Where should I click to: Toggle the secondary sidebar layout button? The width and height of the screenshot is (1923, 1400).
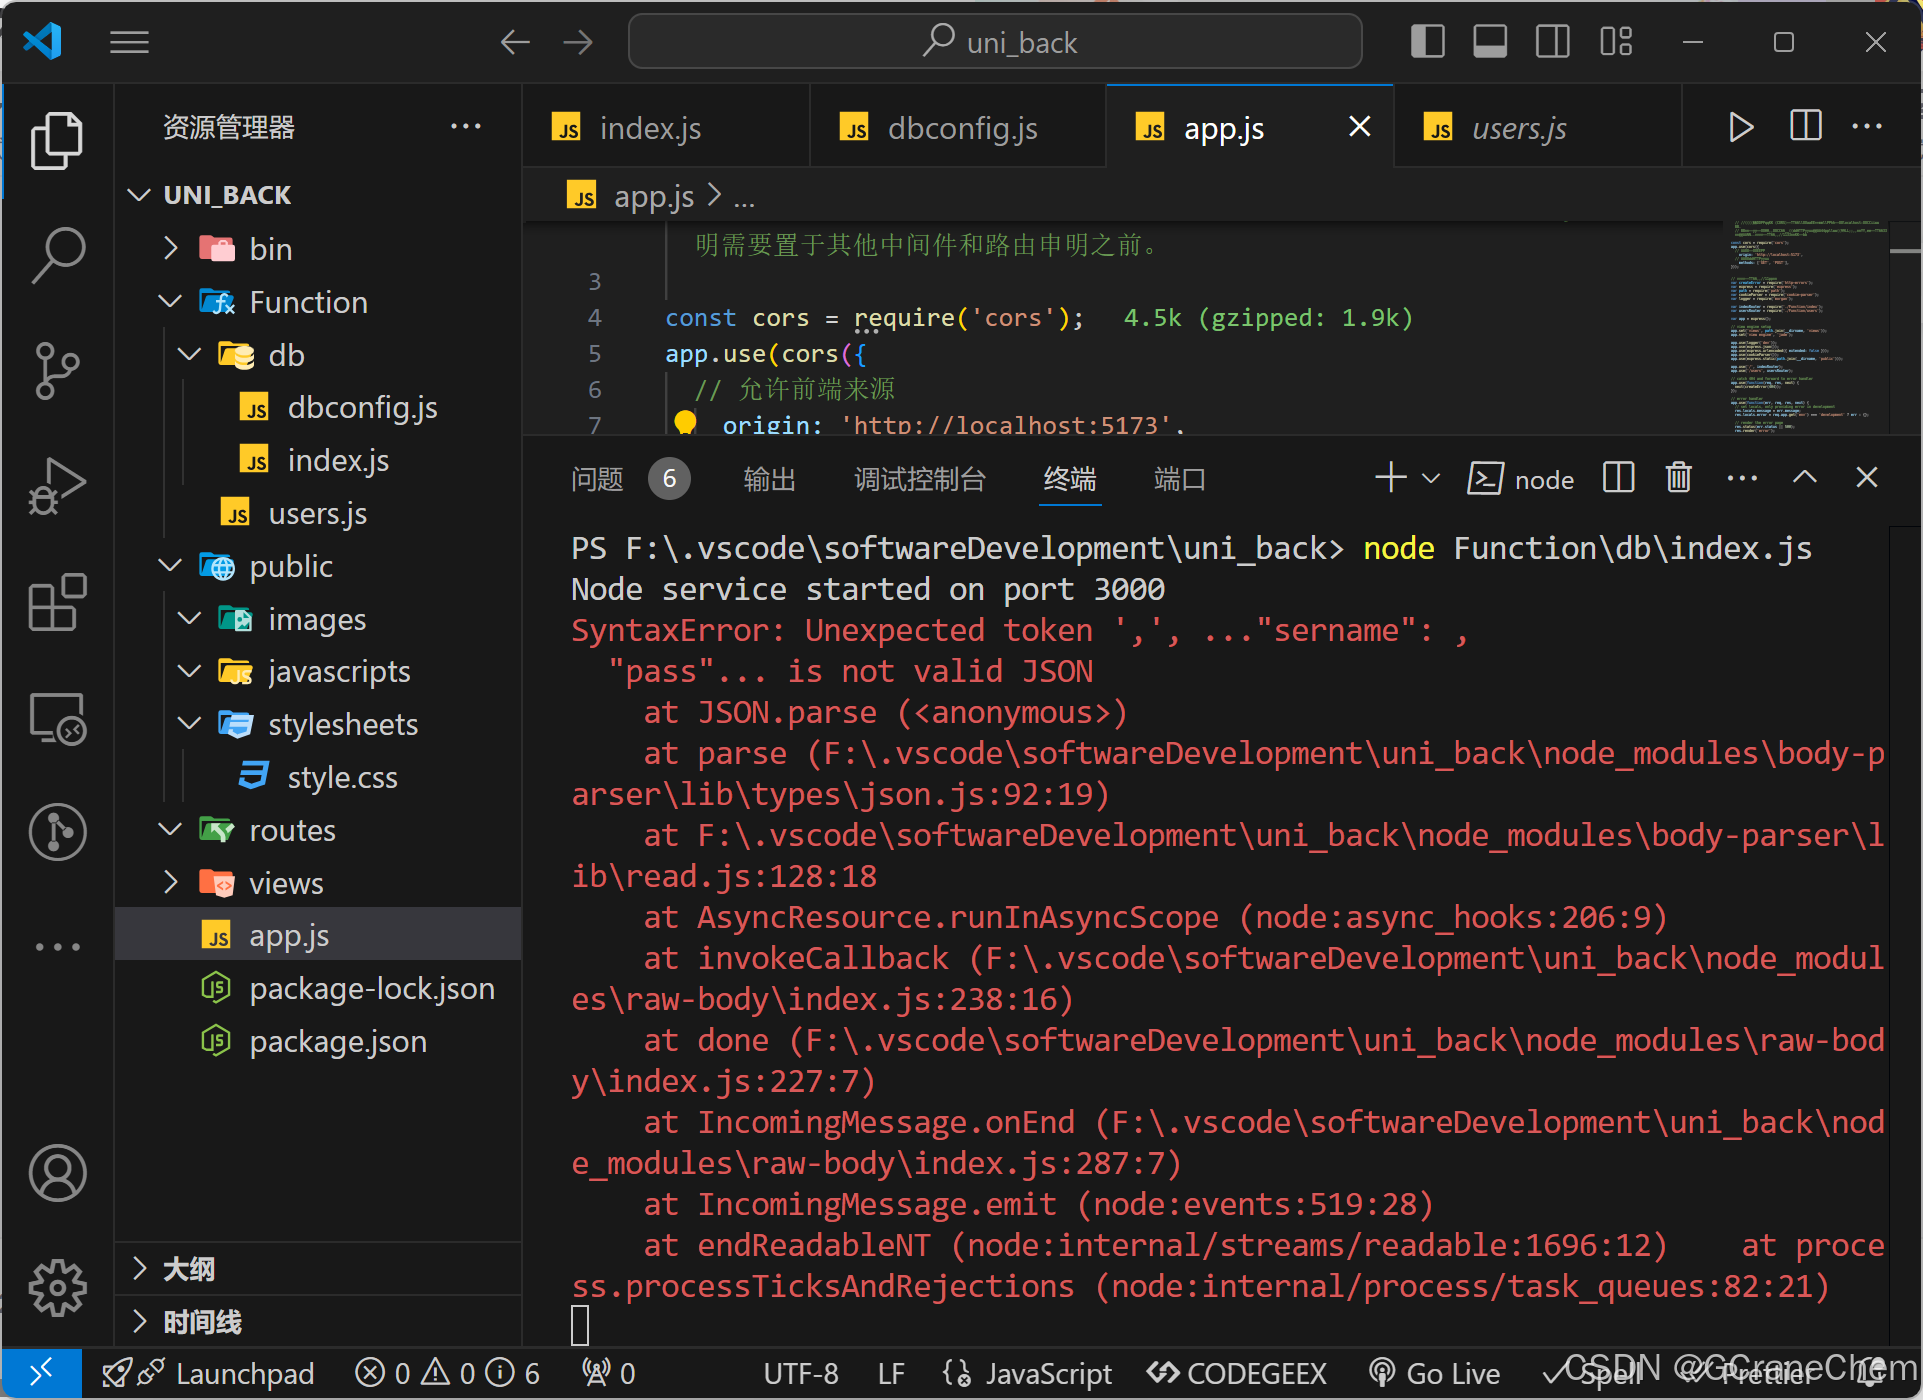[1552, 42]
